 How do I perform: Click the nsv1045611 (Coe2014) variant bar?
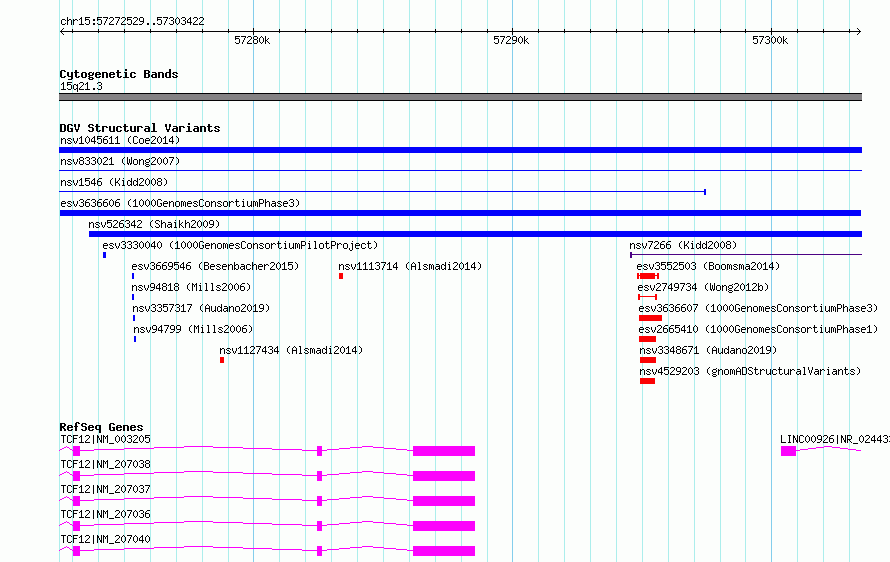click(460, 150)
